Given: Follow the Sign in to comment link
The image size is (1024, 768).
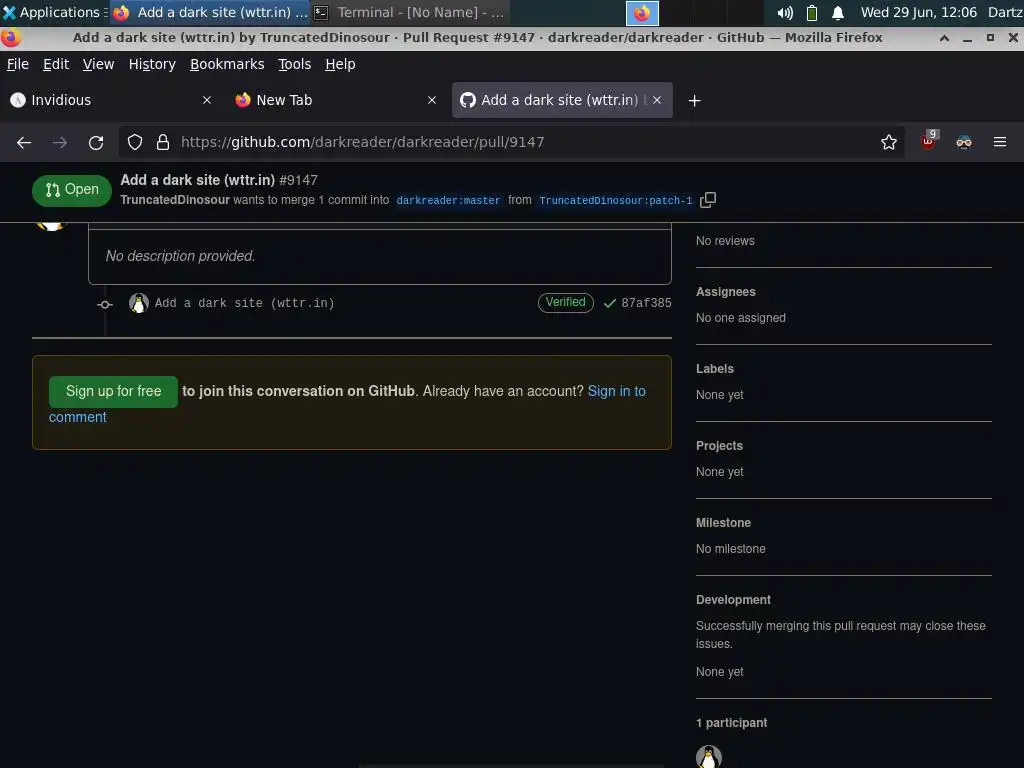Looking at the screenshot, I should [x=347, y=404].
